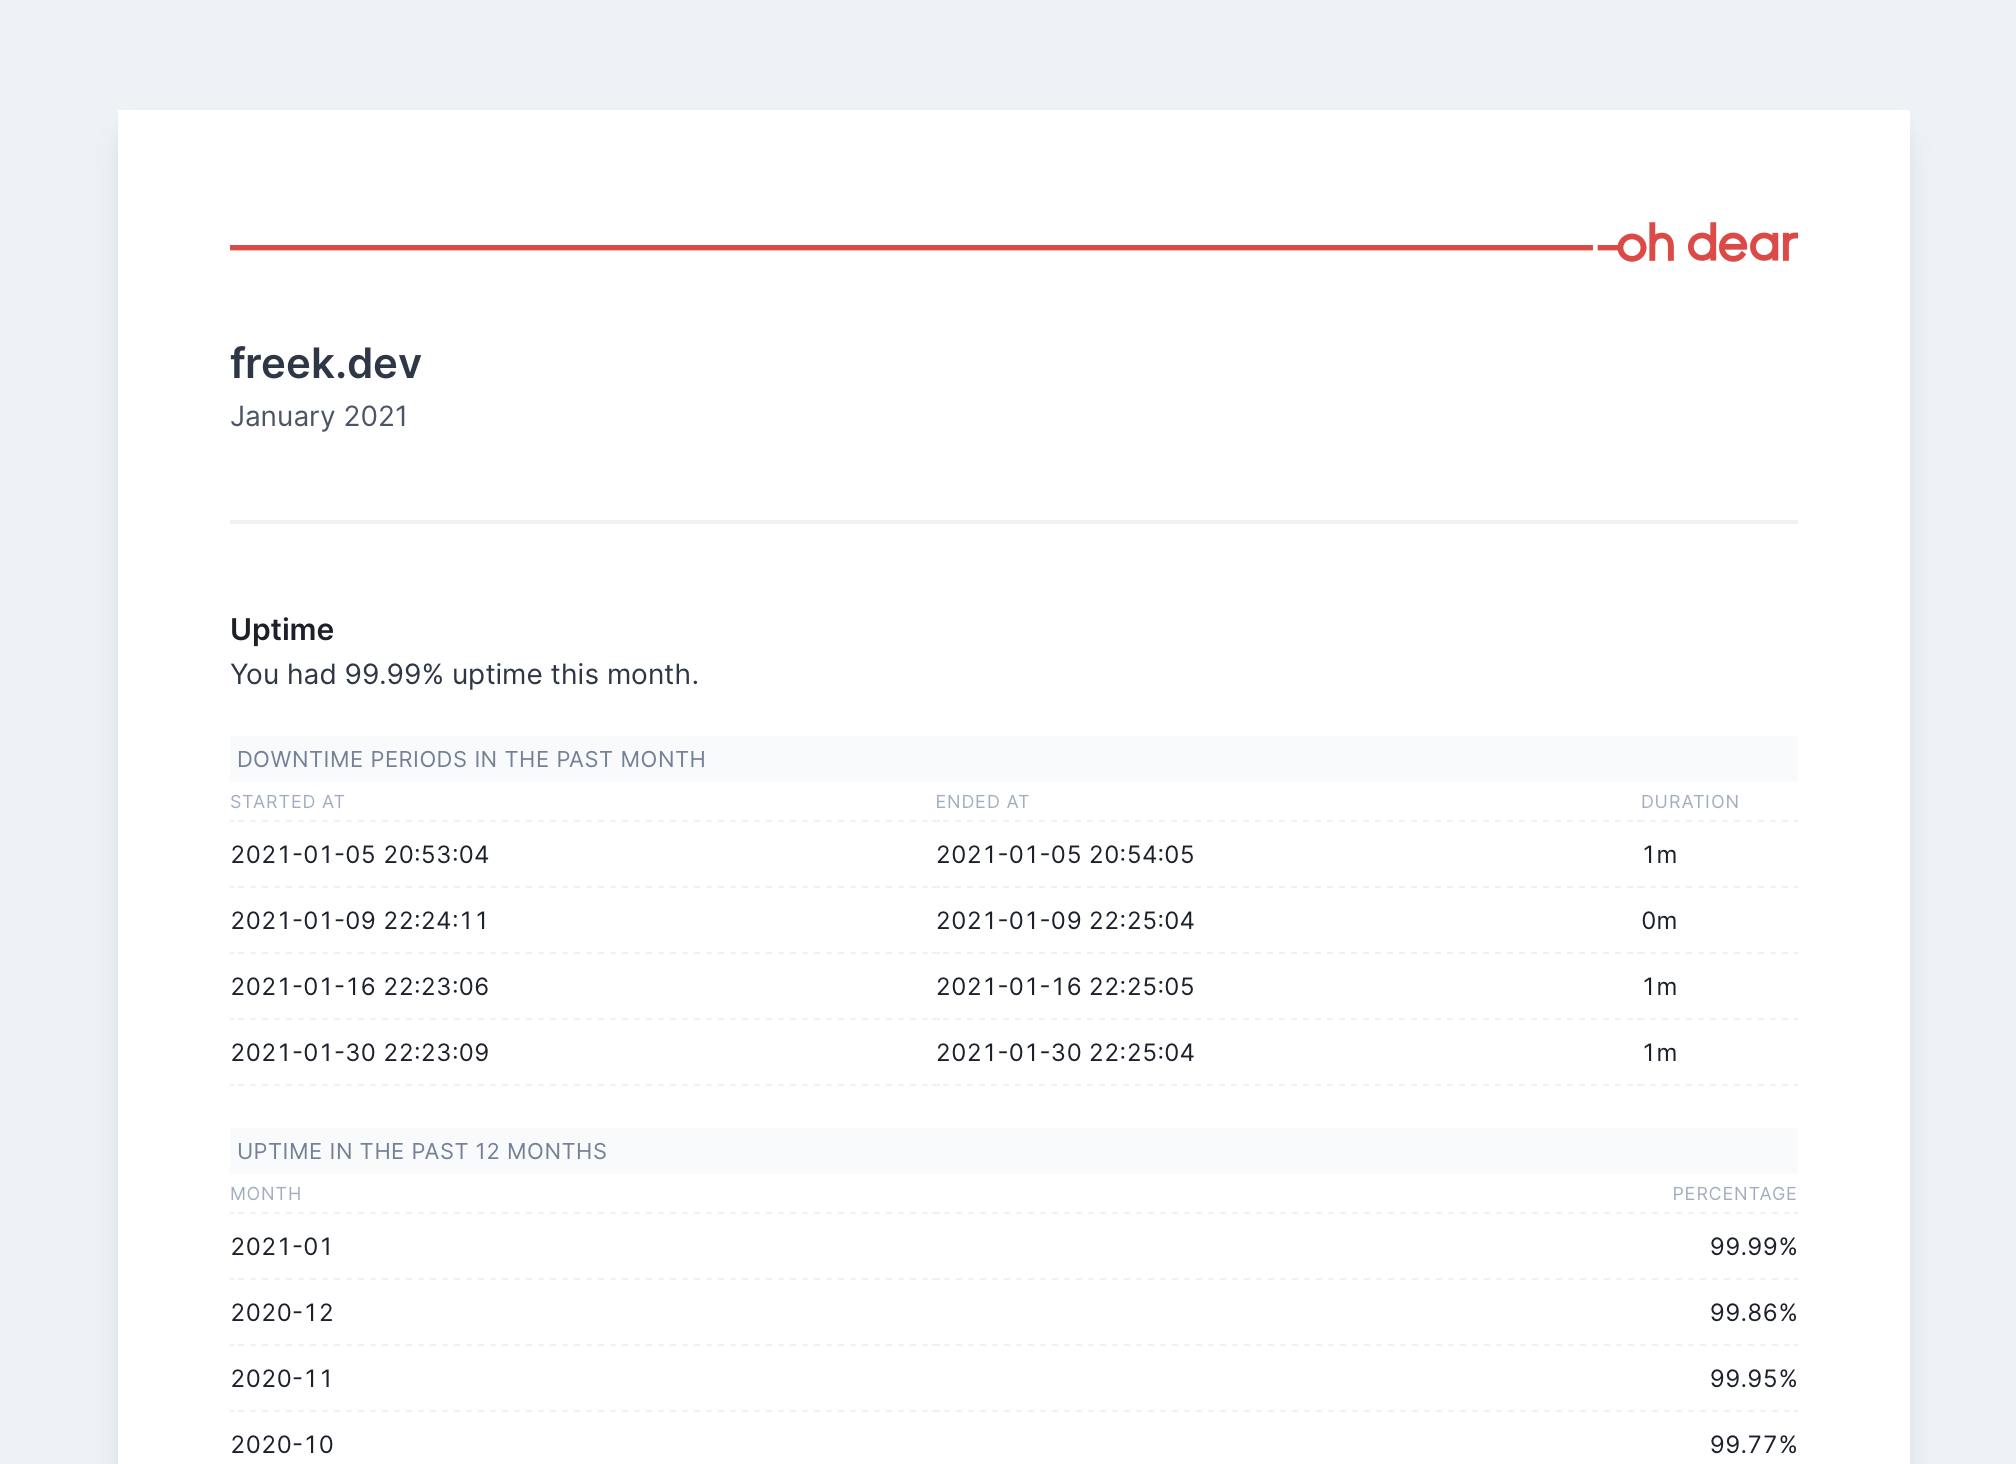Click the Uptime section heading

[x=282, y=629]
